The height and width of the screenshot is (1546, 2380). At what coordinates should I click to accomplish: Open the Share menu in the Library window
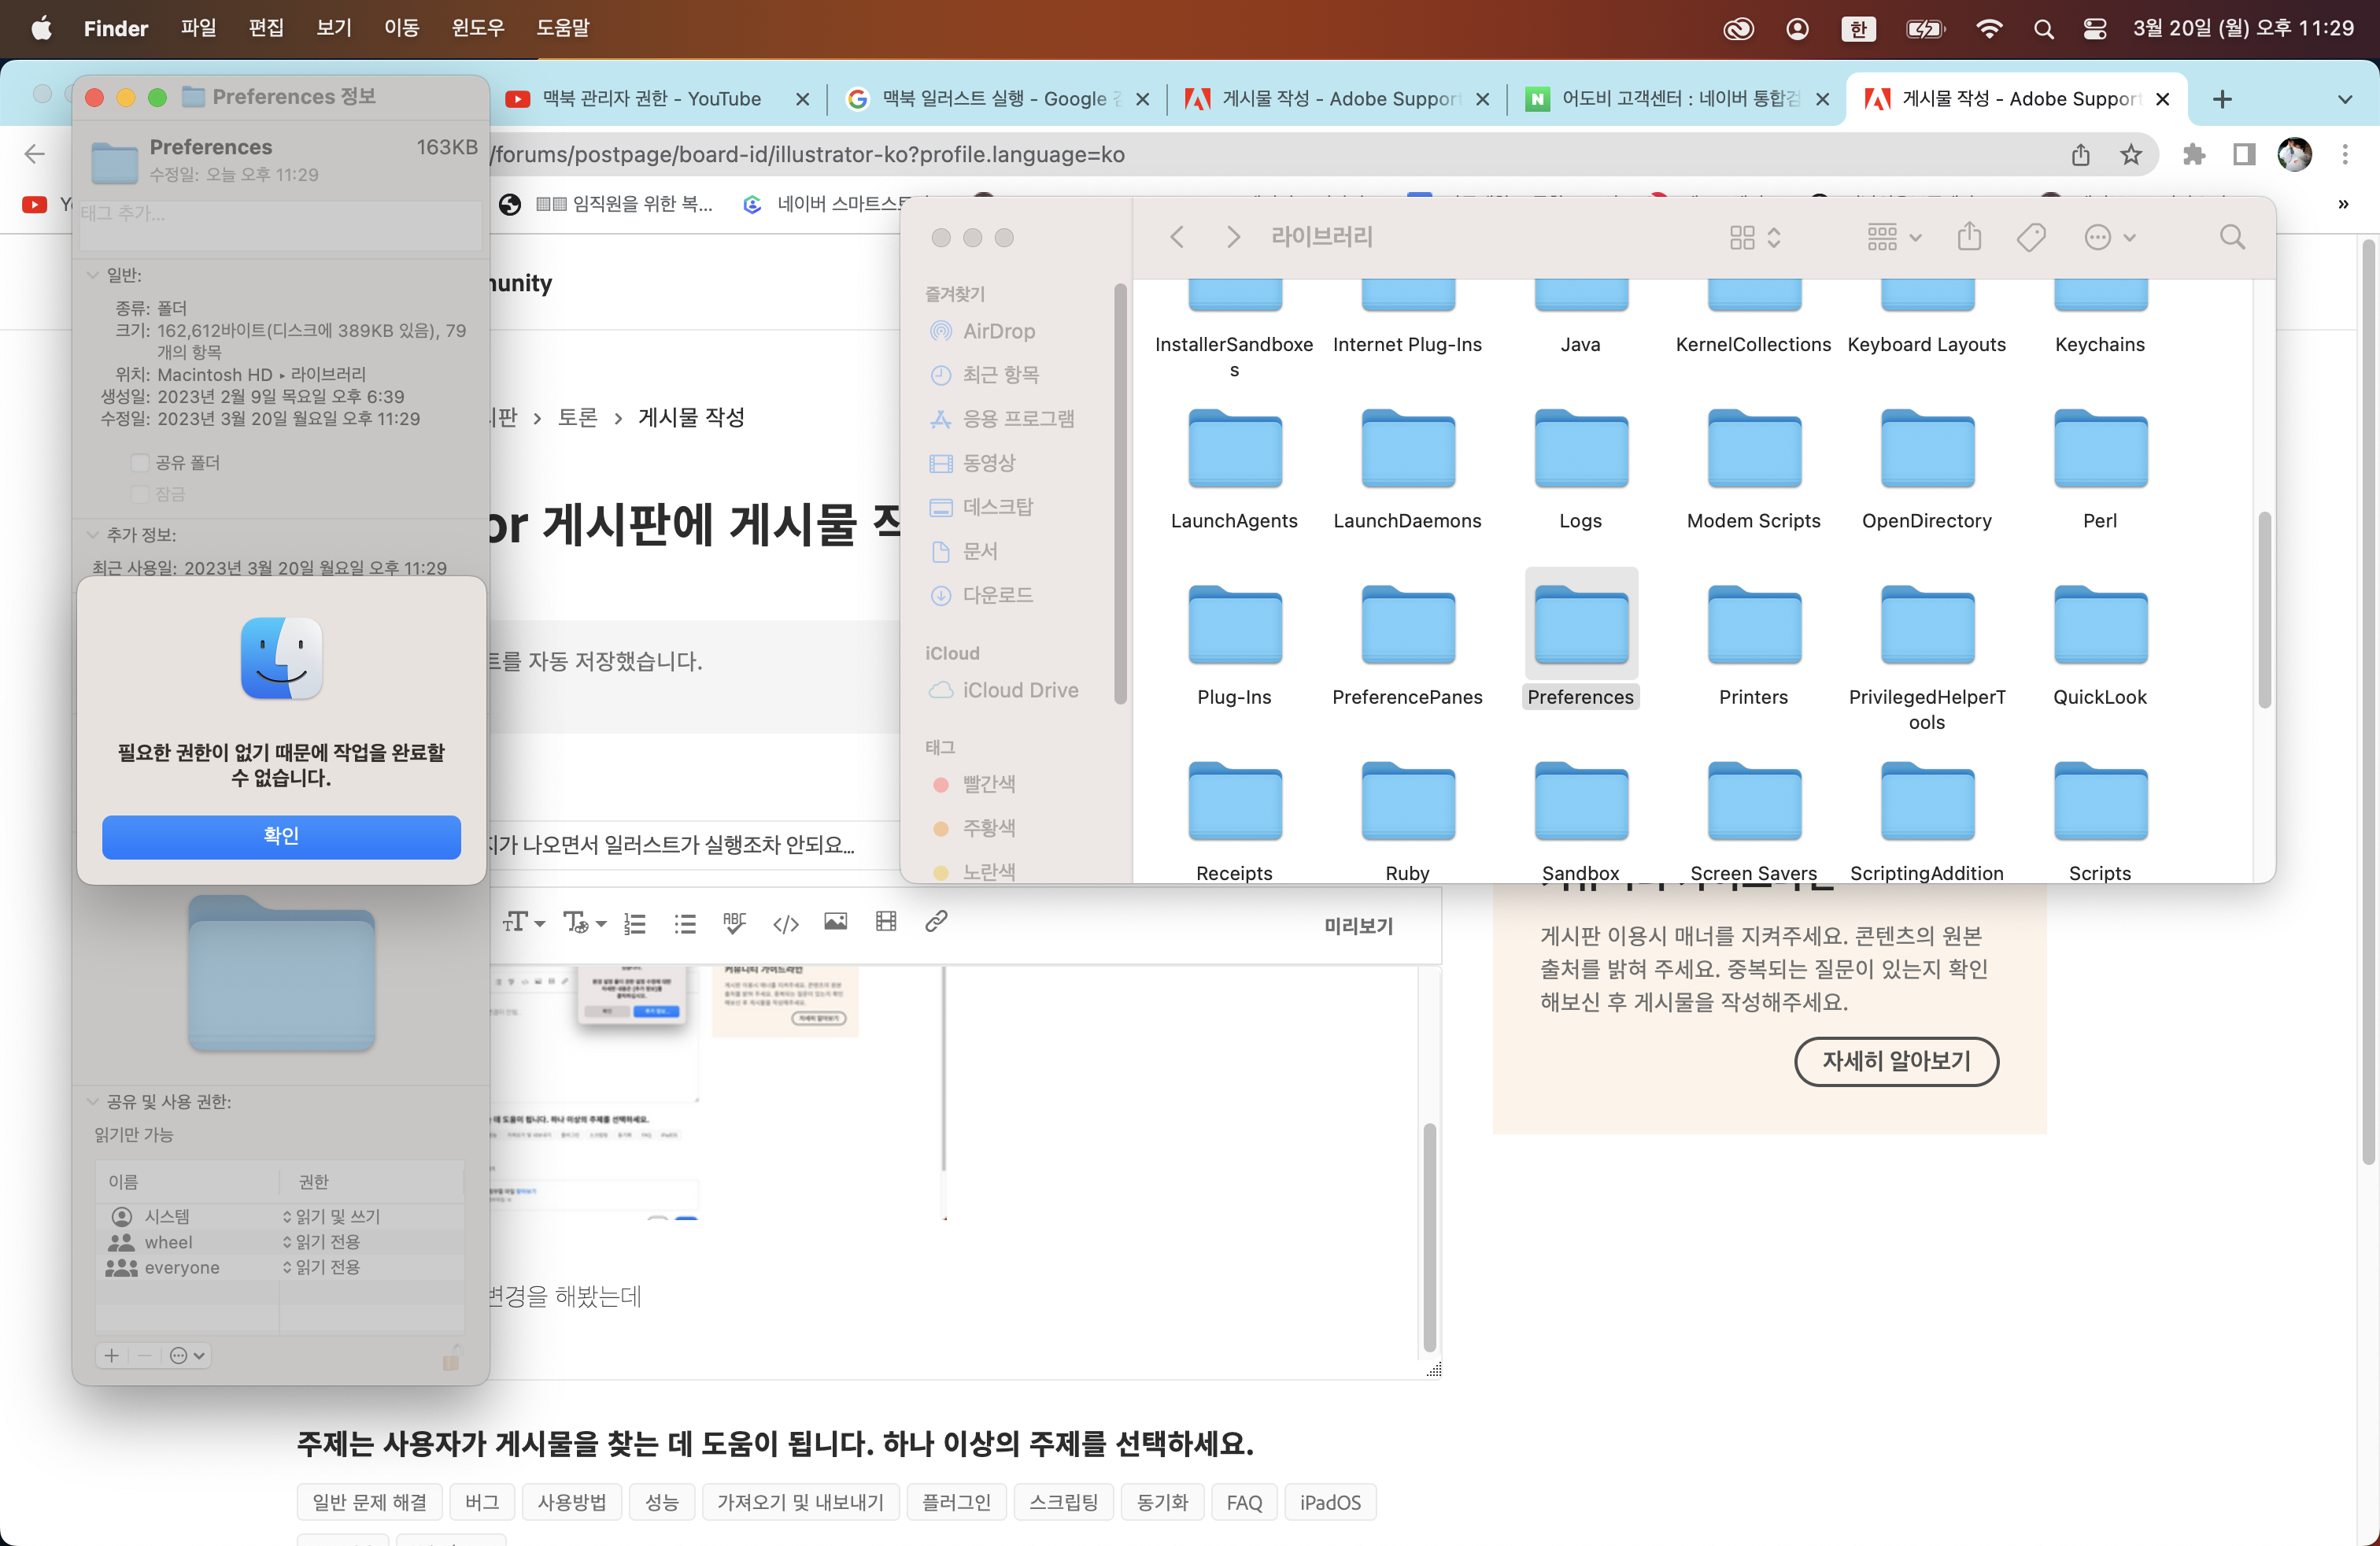1969,237
